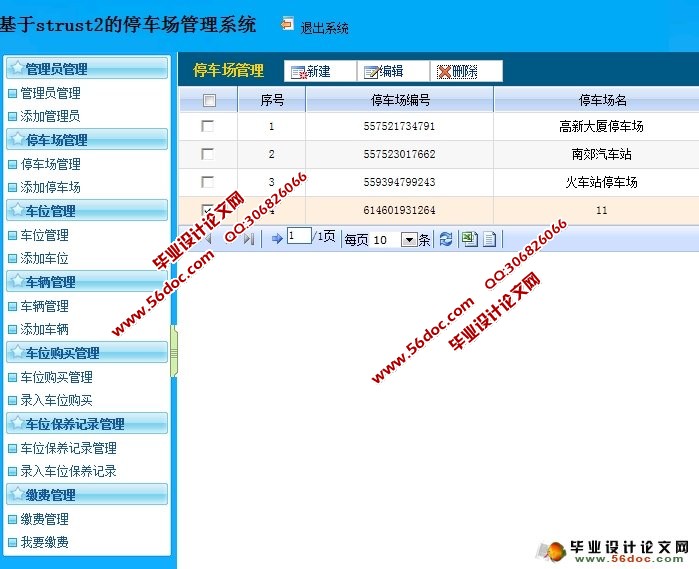
Task: Click the 删除 toolbar button
Action: point(466,71)
